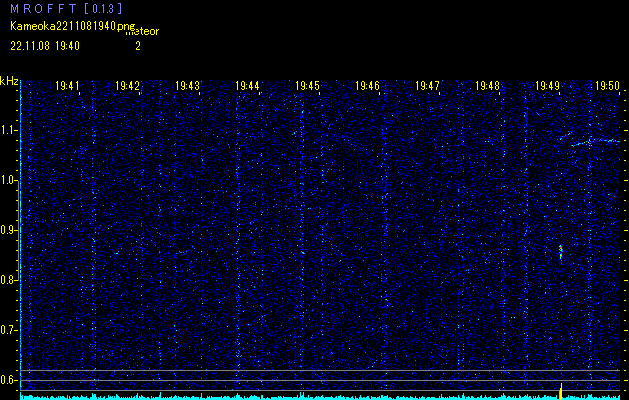Click the 19:42 time label

127,86
